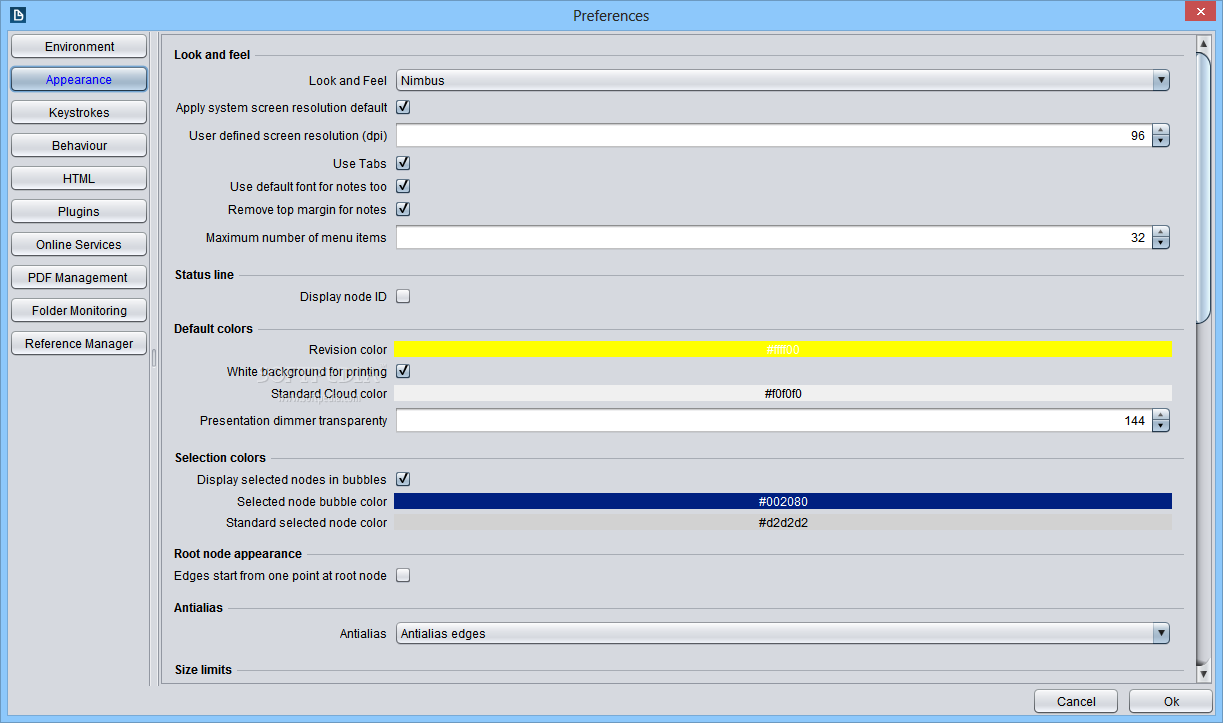
Task: Open the Environment preferences tab
Action: tap(79, 47)
